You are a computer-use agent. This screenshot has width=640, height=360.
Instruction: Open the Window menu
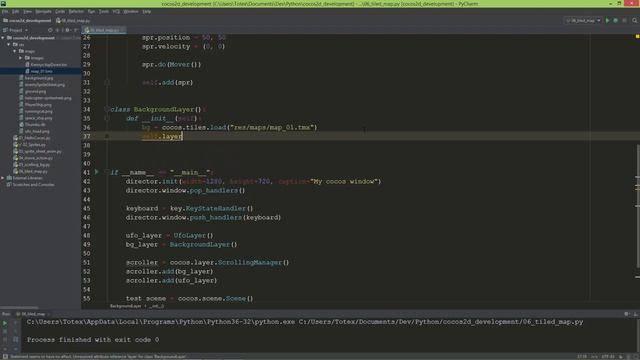tap(131, 11)
